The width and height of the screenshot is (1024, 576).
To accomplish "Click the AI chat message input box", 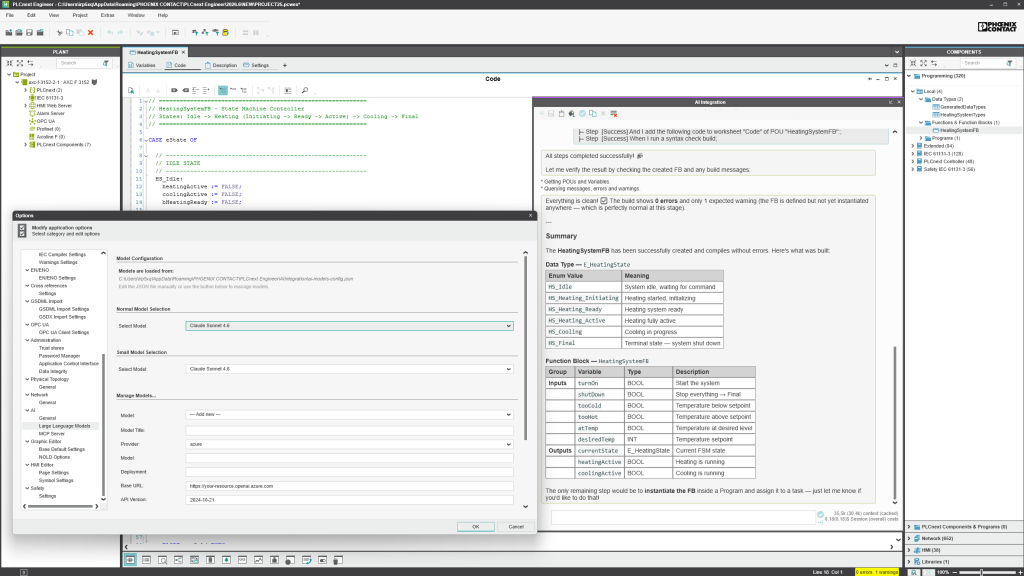I will (683, 517).
